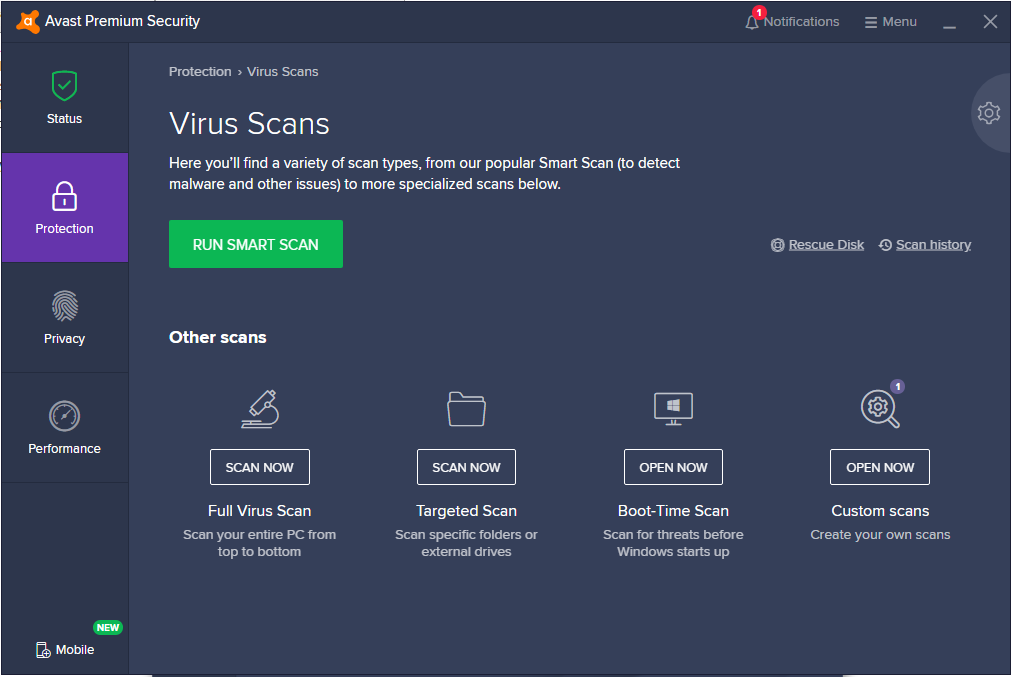This screenshot has width=1013, height=677.
Task: Click the Virus Scans page heading
Action: 249,123
